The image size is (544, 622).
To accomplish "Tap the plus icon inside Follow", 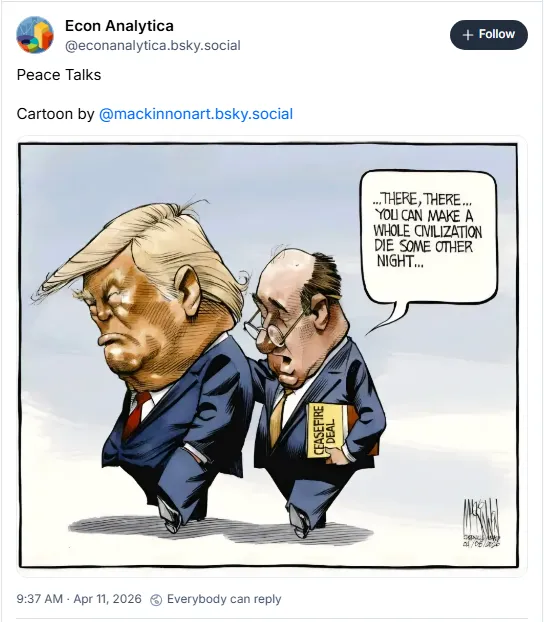I will pos(468,35).
